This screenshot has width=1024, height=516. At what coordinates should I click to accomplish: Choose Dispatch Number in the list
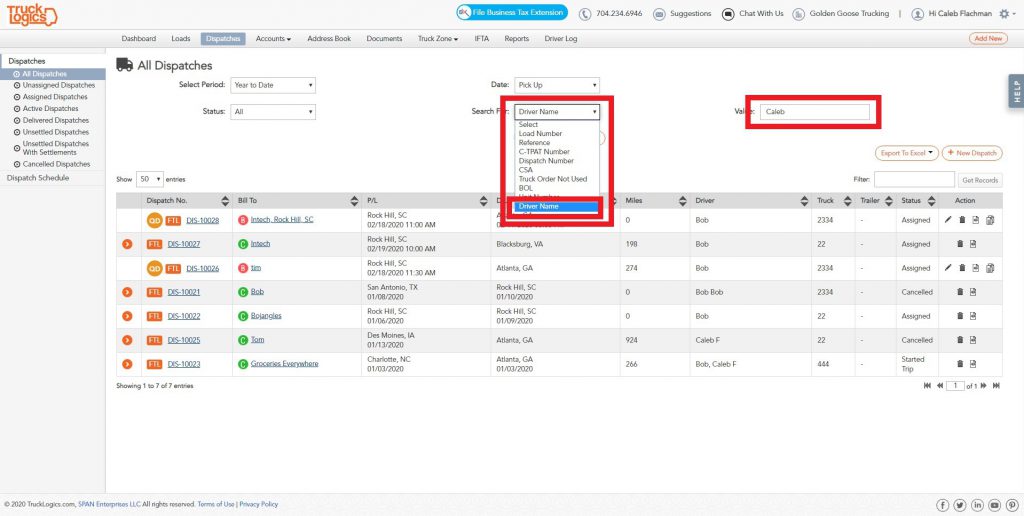click(x=546, y=161)
